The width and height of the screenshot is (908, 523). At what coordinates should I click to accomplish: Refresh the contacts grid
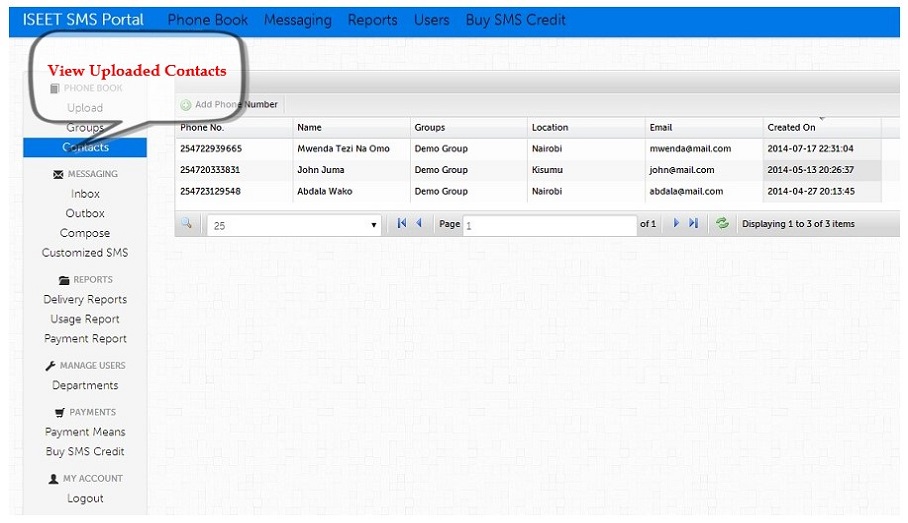click(x=722, y=224)
